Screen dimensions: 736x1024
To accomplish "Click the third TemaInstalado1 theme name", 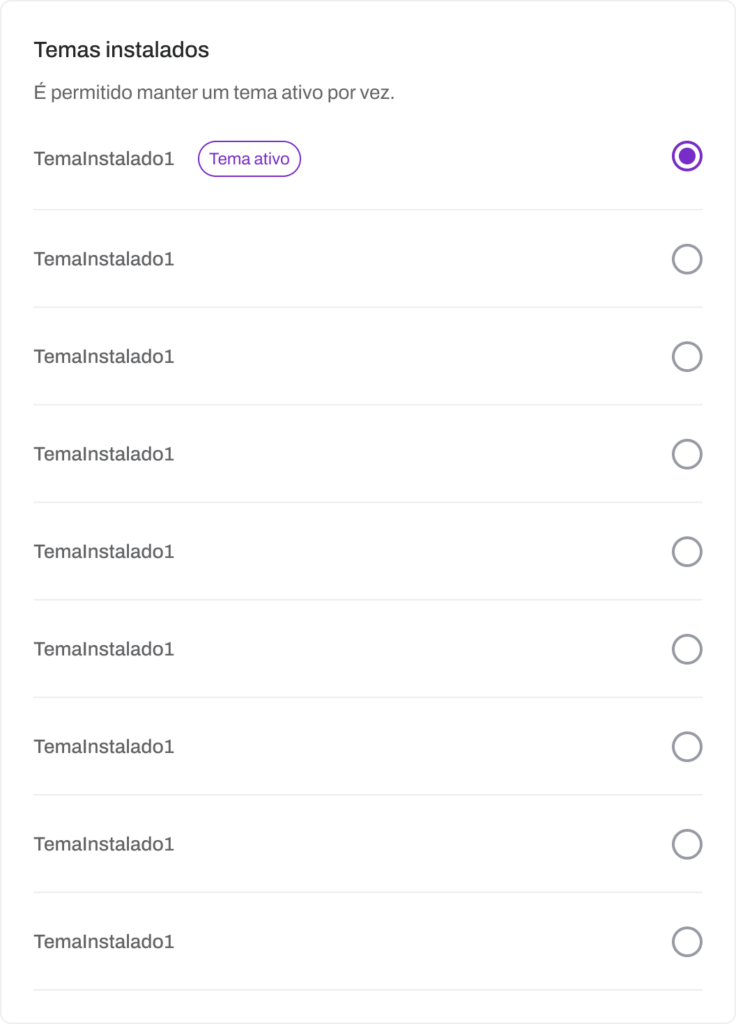I will 104,357.
